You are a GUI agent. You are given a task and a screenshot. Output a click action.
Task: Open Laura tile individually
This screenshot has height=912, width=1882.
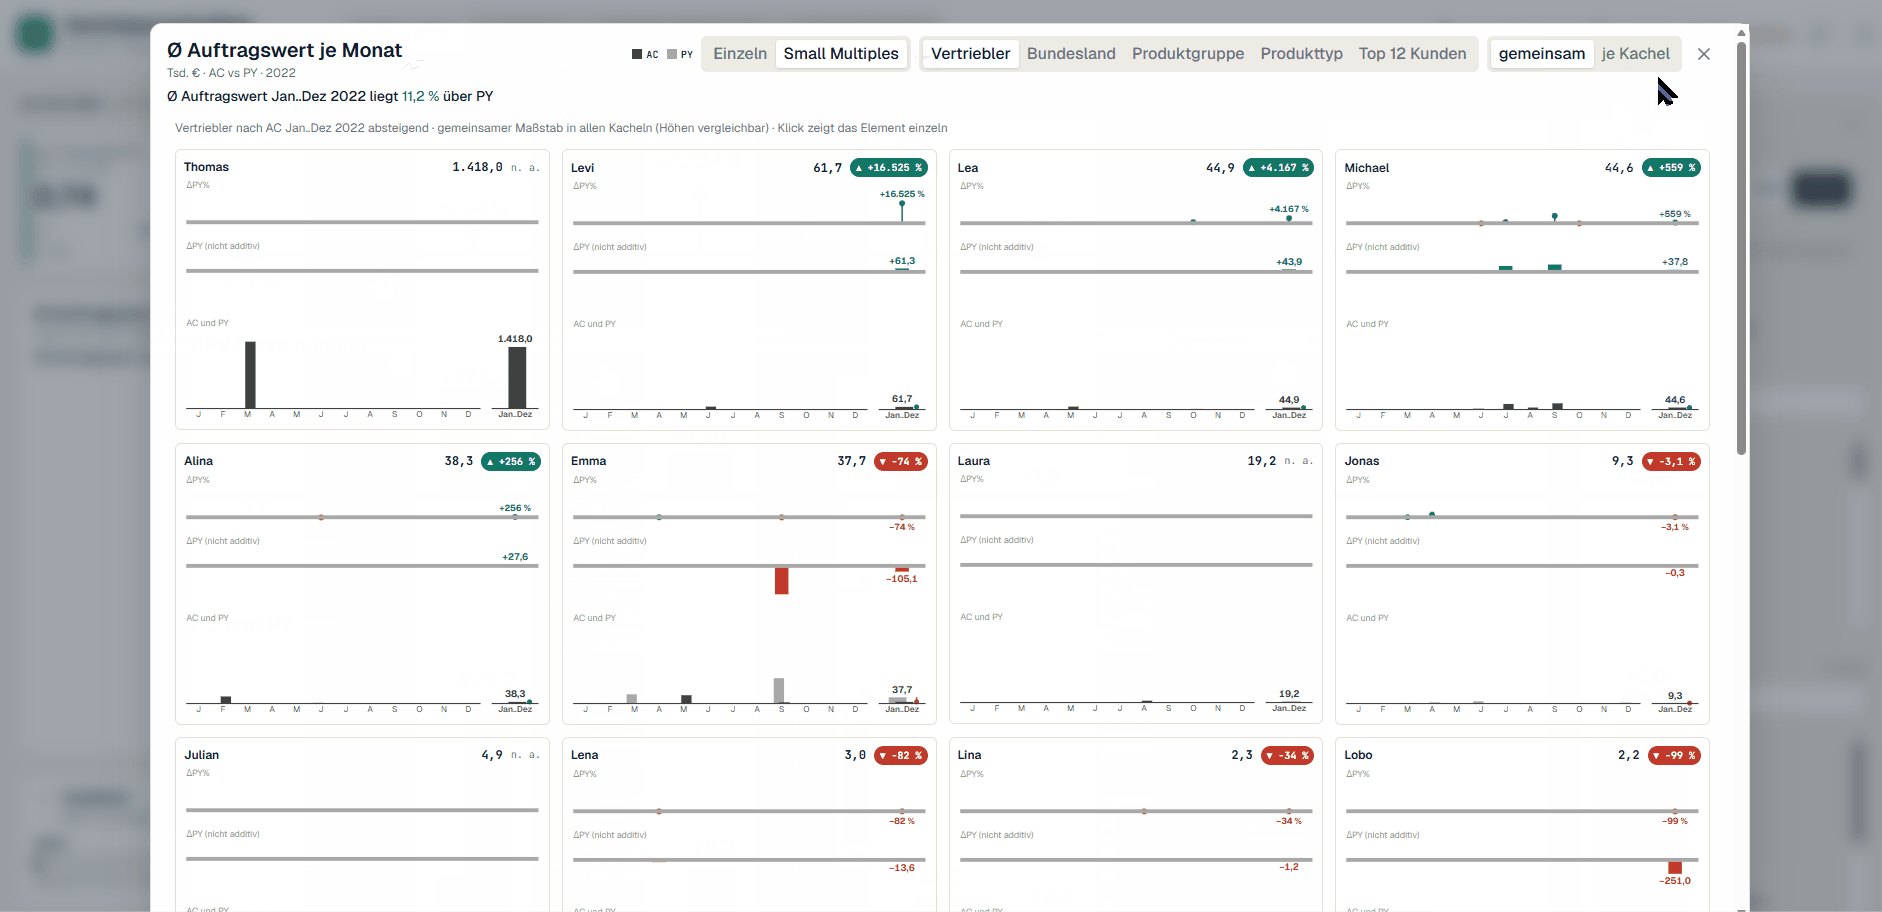[1136, 584]
